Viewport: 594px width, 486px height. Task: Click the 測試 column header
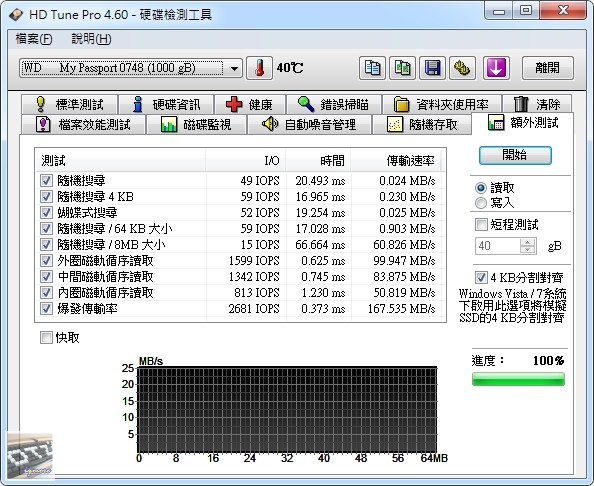pos(120,161)
